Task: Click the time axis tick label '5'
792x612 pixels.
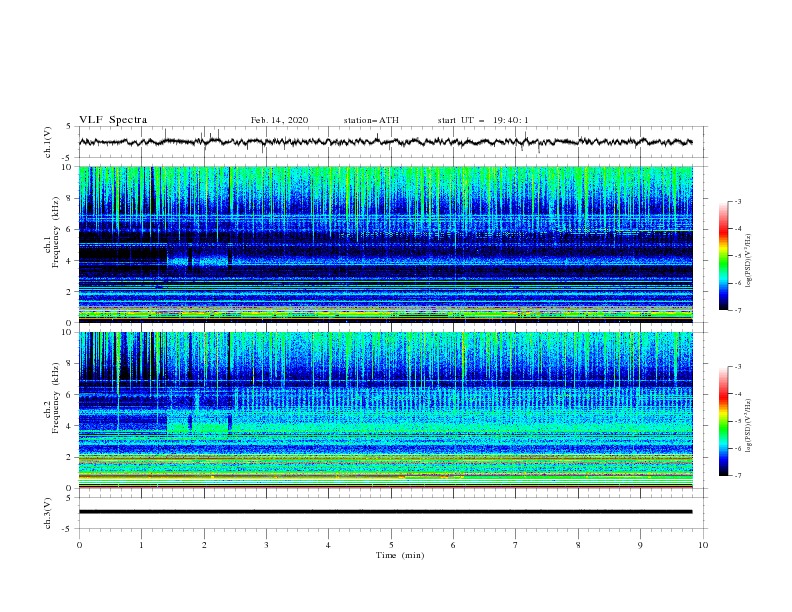Action: pos(391,545)
